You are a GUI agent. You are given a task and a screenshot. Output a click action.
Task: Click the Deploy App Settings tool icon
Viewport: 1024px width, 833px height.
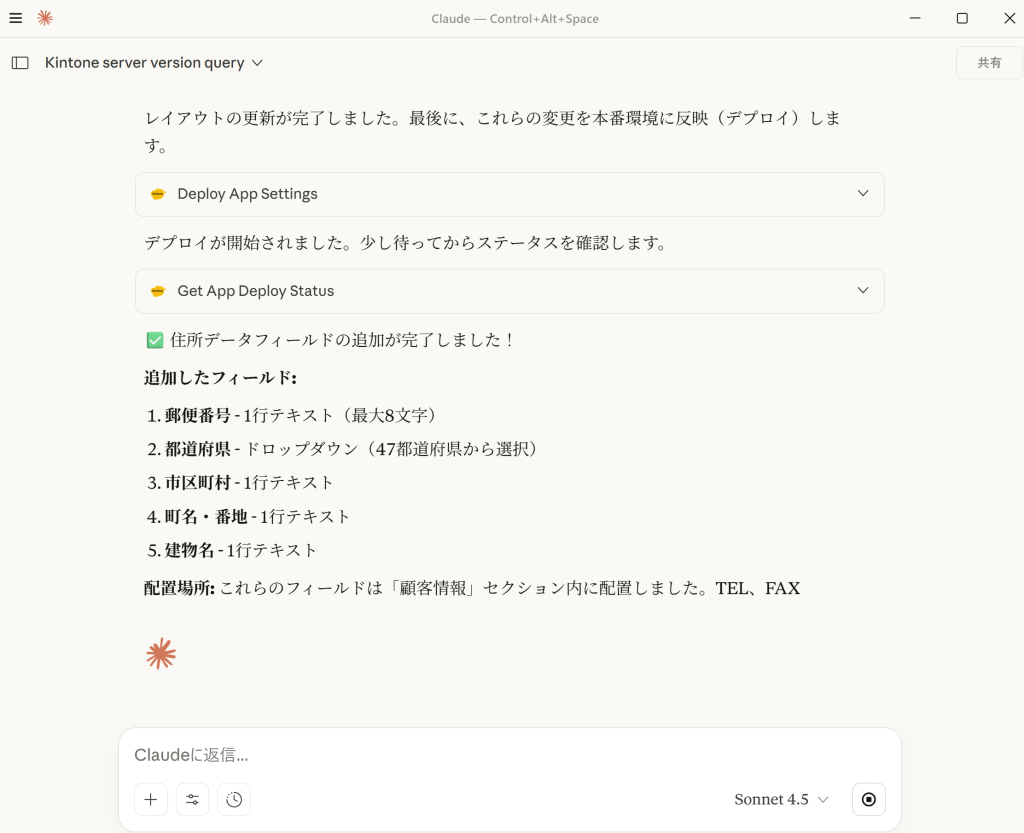click(158, 194)
